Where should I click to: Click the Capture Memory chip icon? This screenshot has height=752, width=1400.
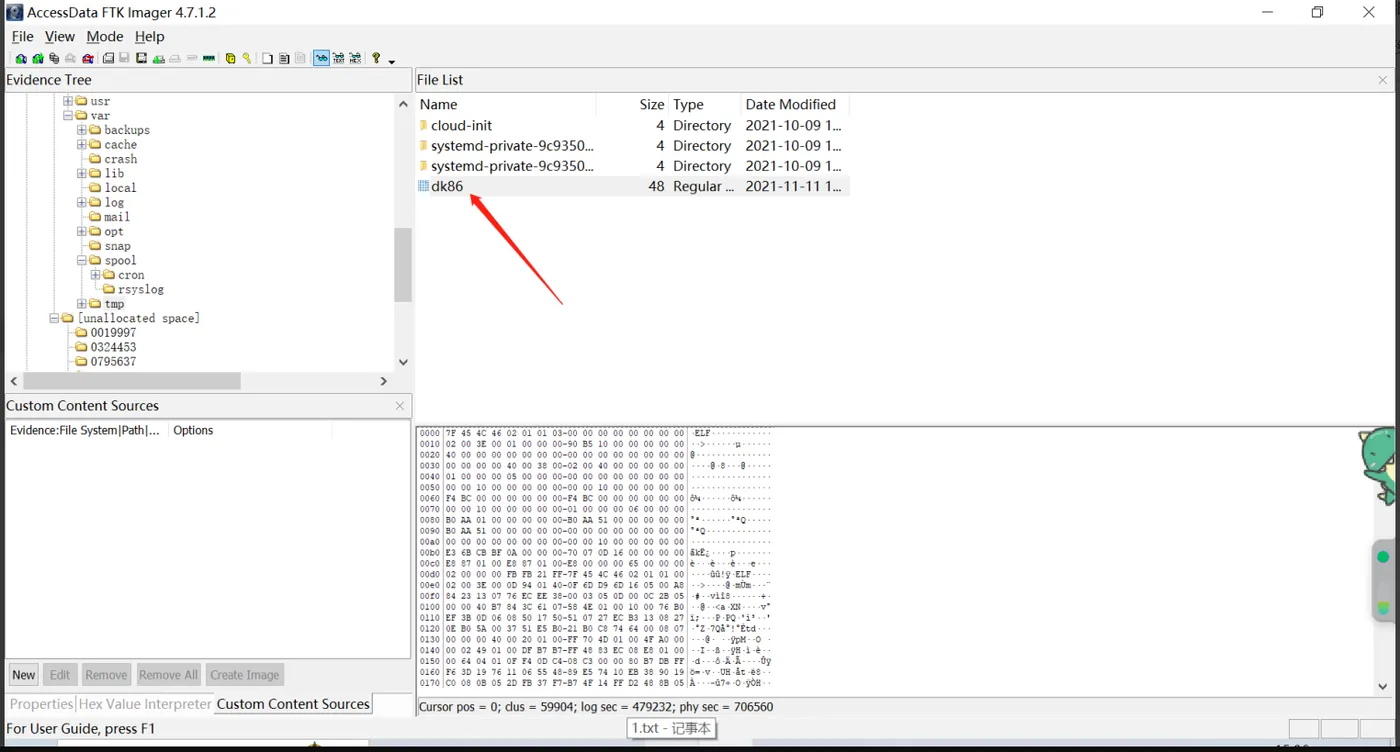pos(208,58)
